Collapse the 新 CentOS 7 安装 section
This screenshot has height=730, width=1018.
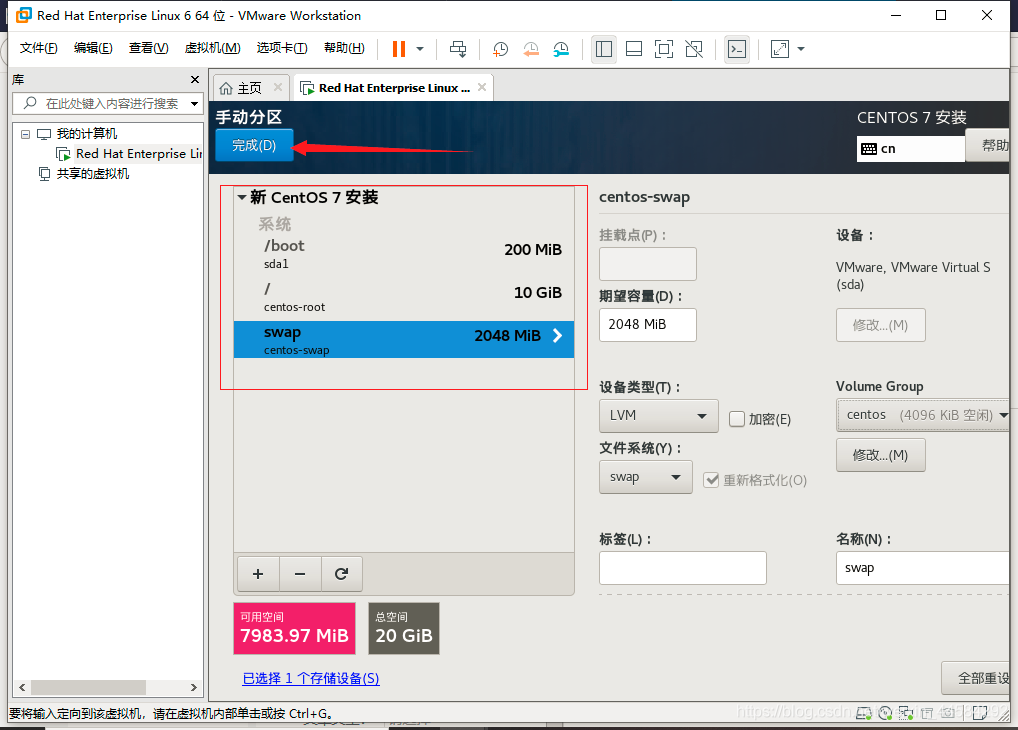click(x=242, y=197)
